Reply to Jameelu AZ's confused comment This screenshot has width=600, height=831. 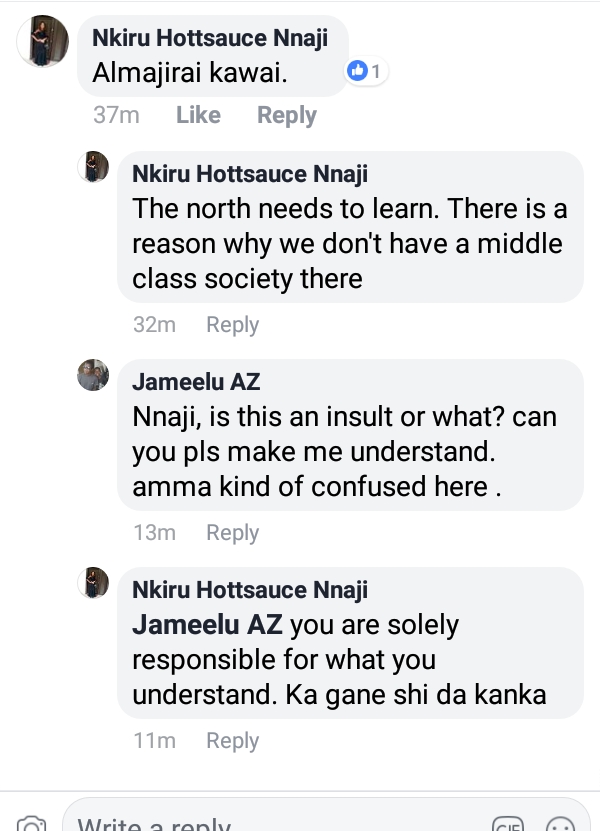pos(232,533)
